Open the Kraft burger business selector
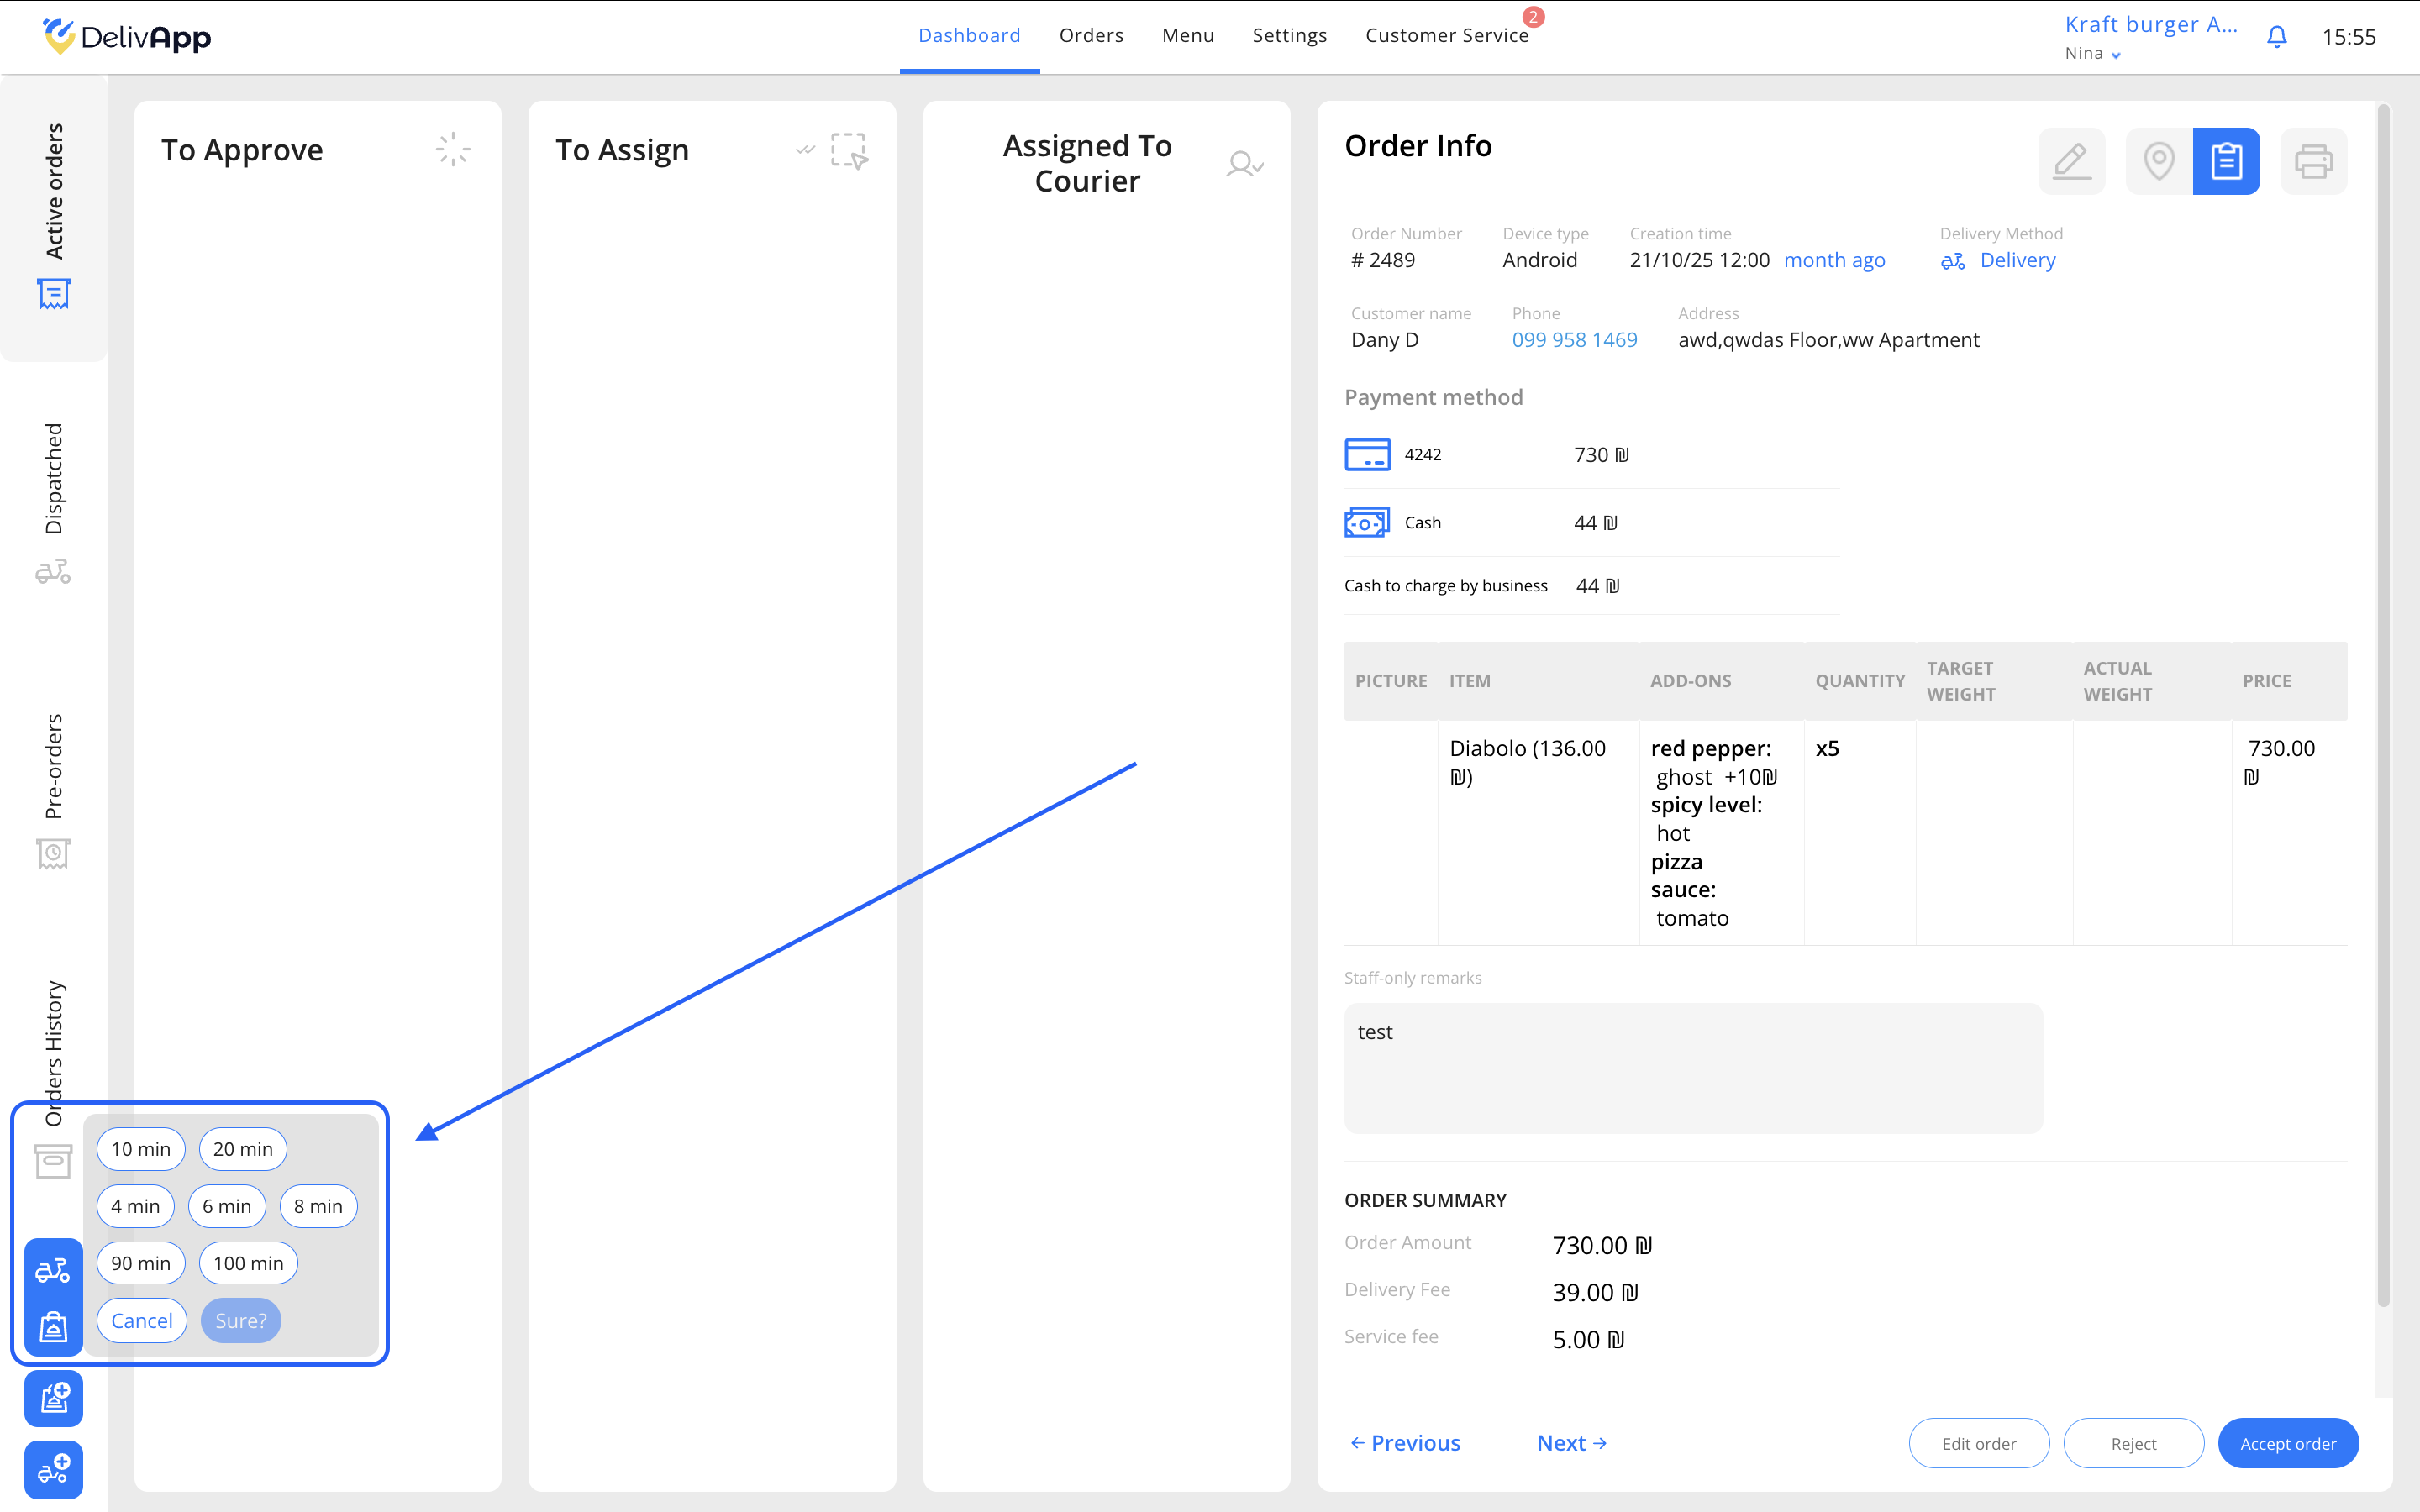This screenshot has width=2420, height=1512. pyautogui.click(x=2151, y=24)
